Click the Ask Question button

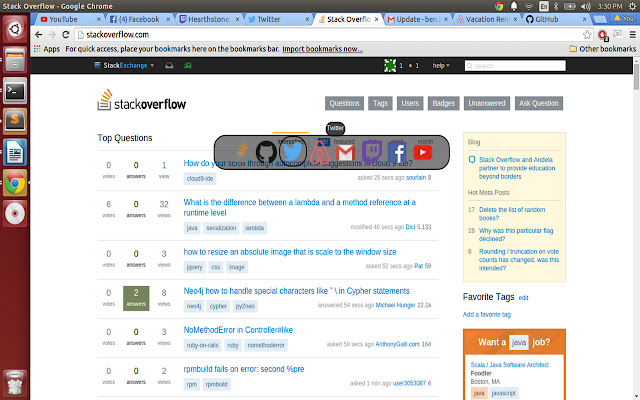click(x=539, y=103)
